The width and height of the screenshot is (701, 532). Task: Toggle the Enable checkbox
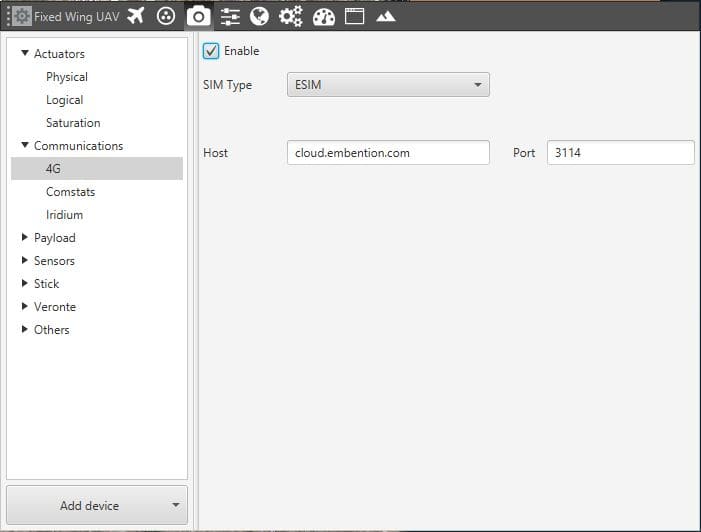211,51
